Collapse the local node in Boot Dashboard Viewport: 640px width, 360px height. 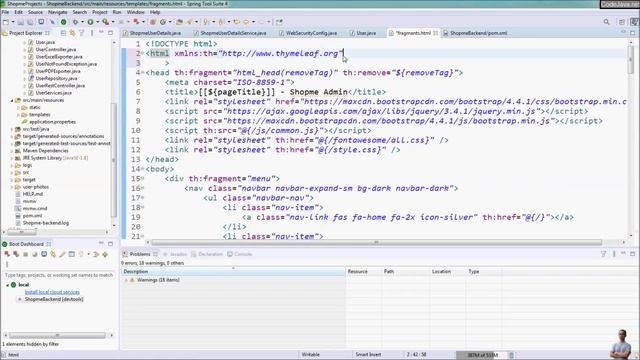click(7, 285)
